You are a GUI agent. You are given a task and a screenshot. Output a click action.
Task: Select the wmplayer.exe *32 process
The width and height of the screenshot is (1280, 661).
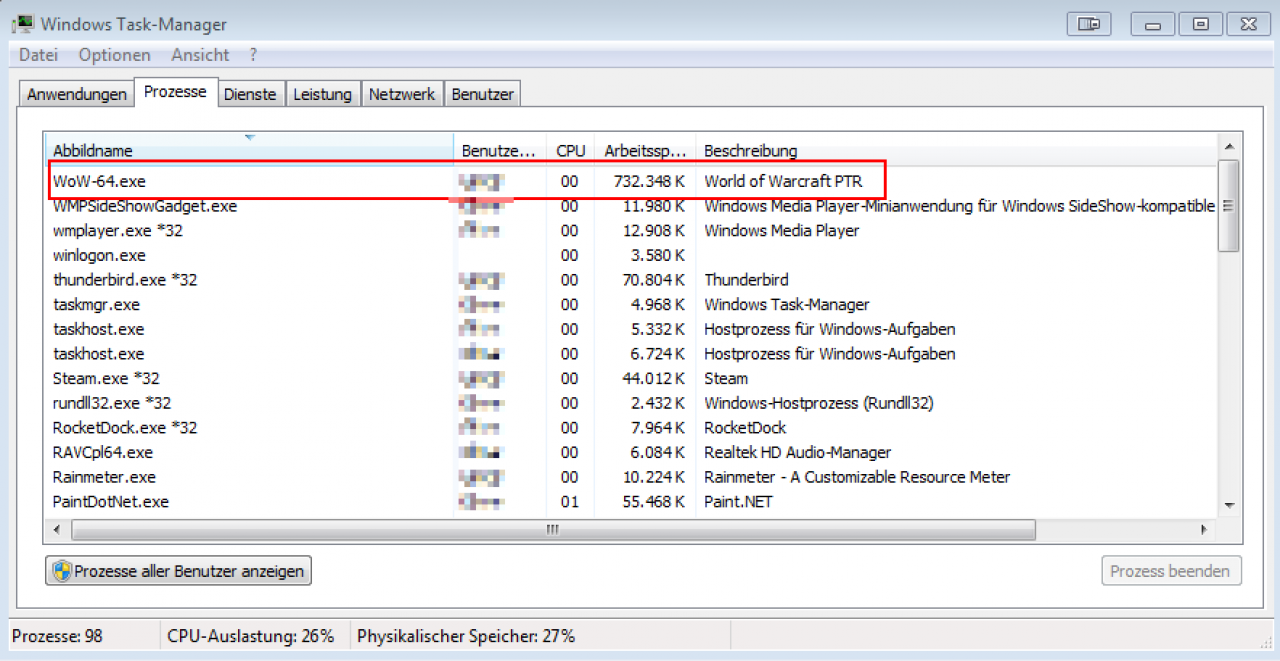632,230
